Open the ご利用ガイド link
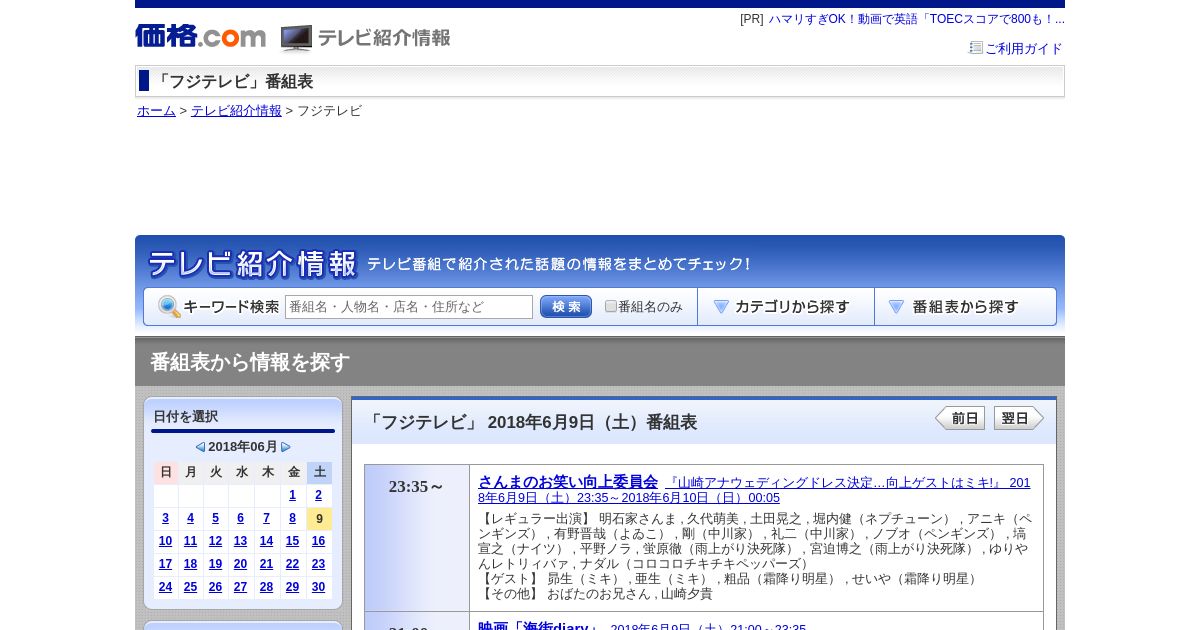Image resolution: width=1200 pixels, height=630 pixels. coord(1024,48)
